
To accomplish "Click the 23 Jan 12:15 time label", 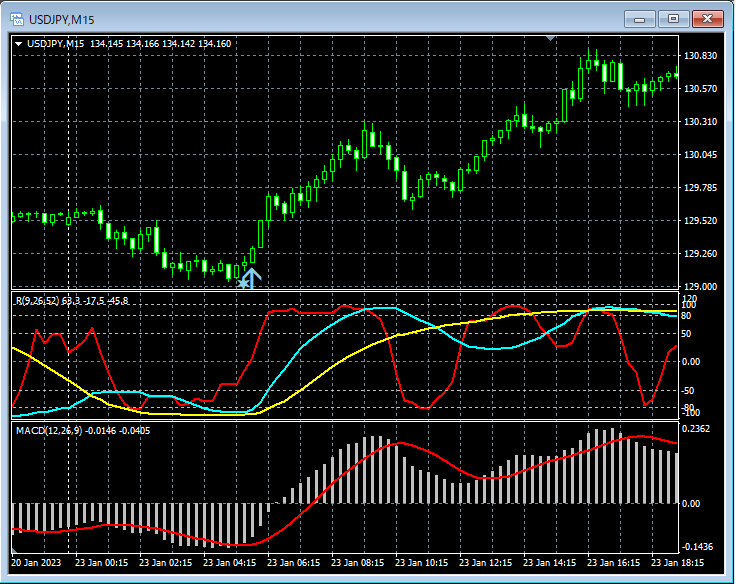I will point(485,562).
